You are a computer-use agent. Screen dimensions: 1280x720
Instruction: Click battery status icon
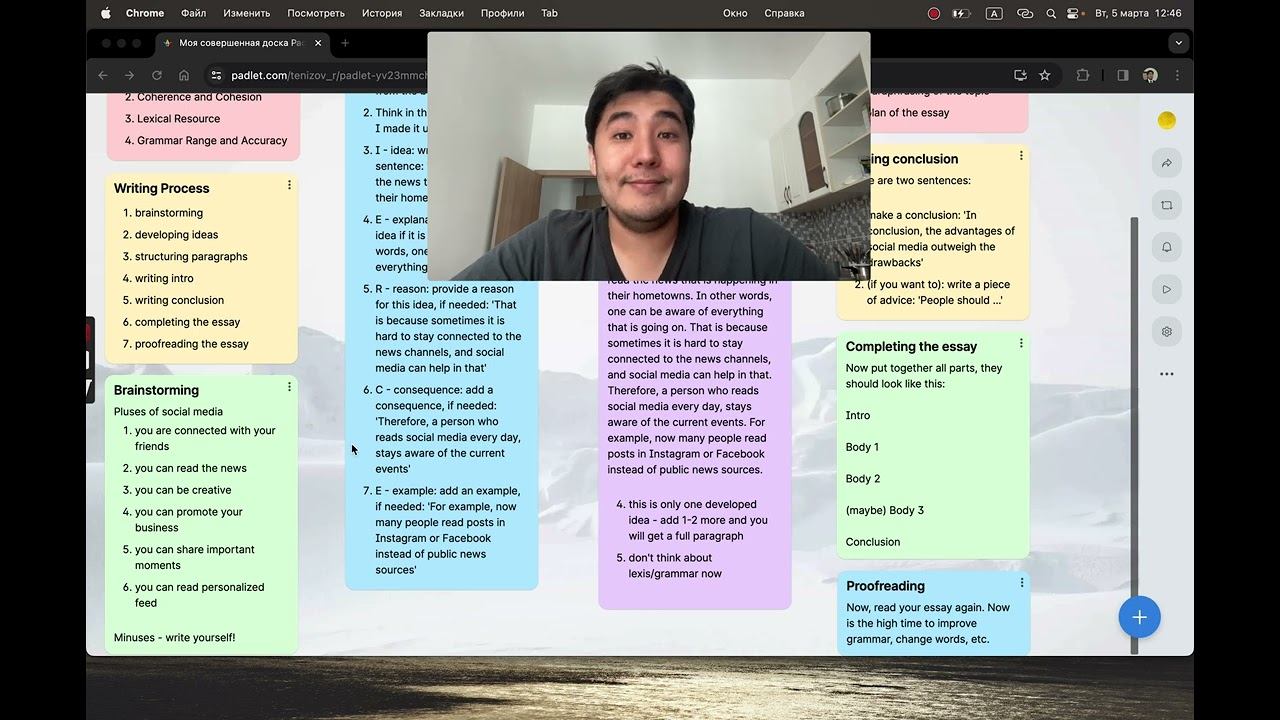[x=962, y=13]
